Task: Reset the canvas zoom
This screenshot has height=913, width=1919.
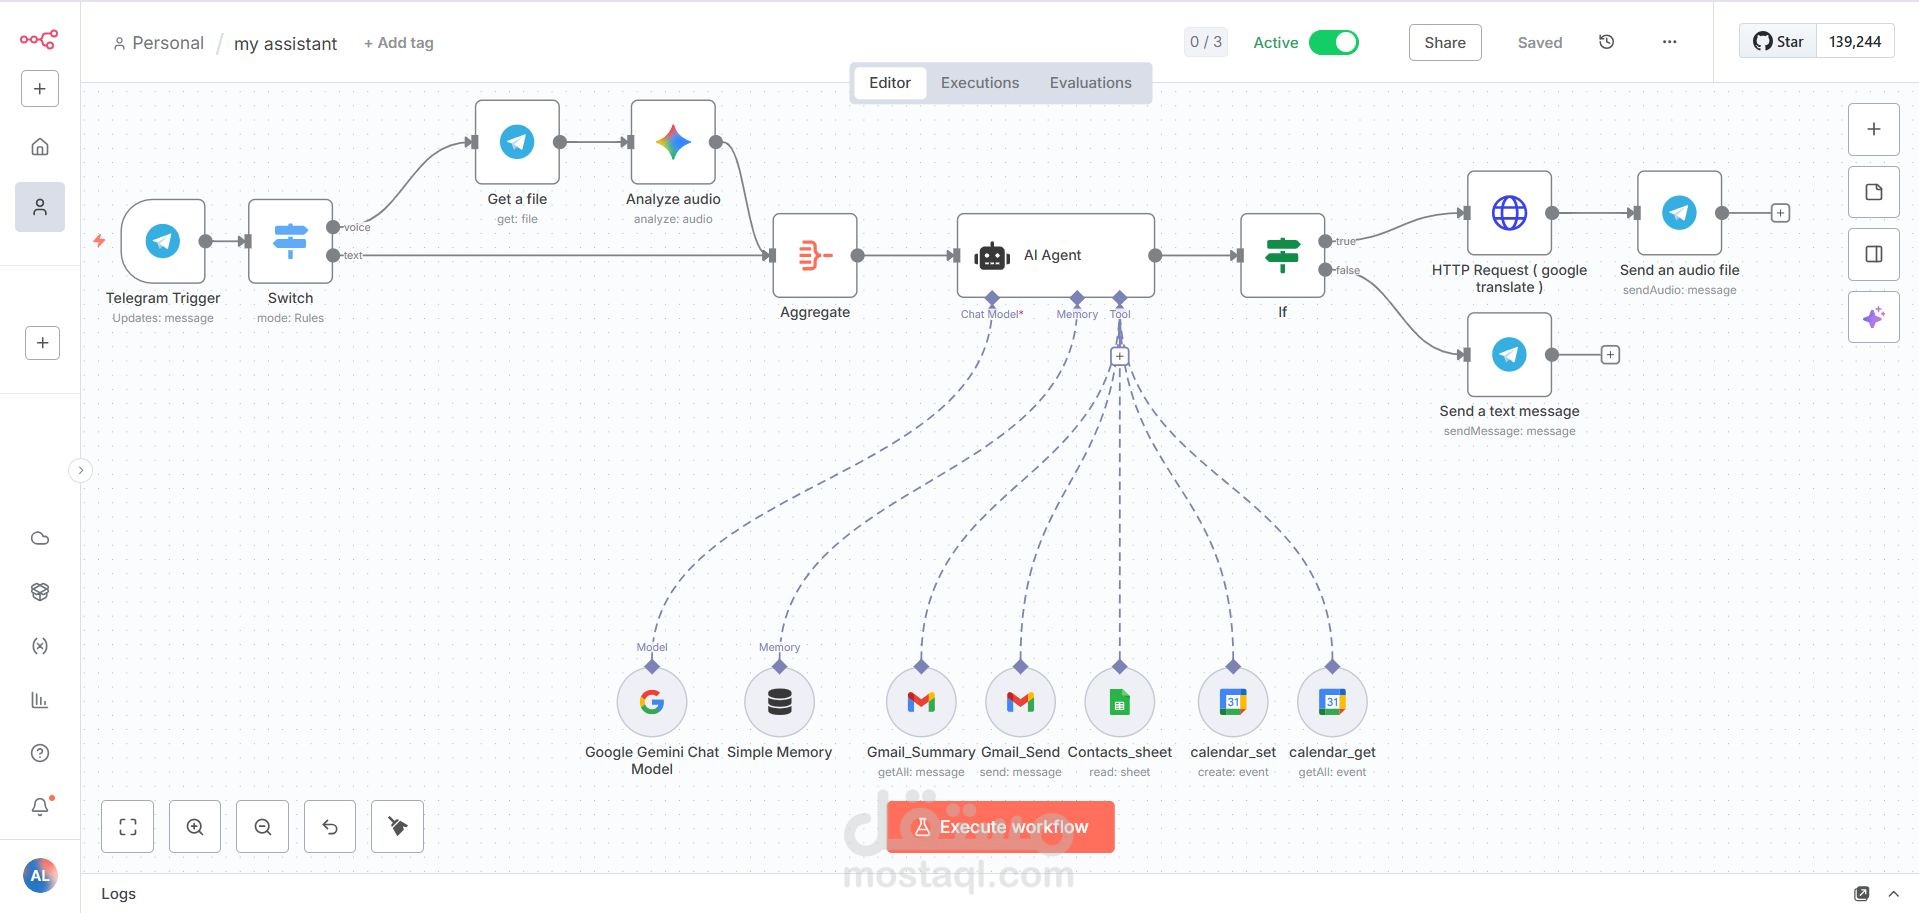Action: coord(330,827)
